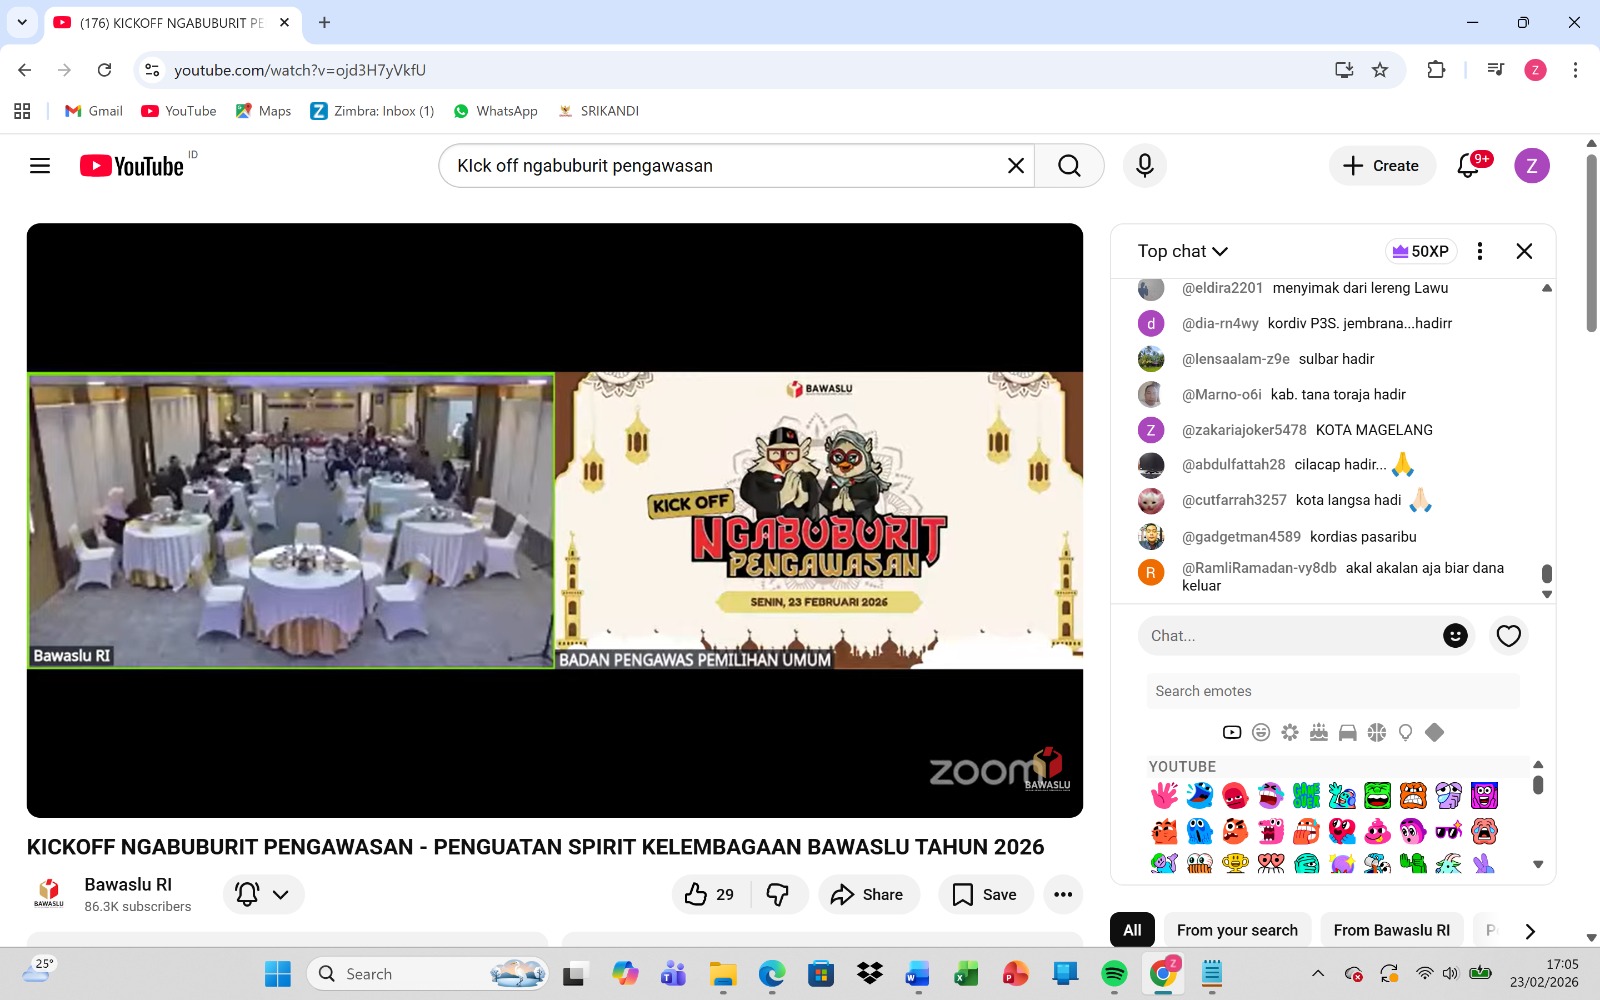Clear the search box text
This screenshot has height=1000, width=1600.
point(1016,166)
